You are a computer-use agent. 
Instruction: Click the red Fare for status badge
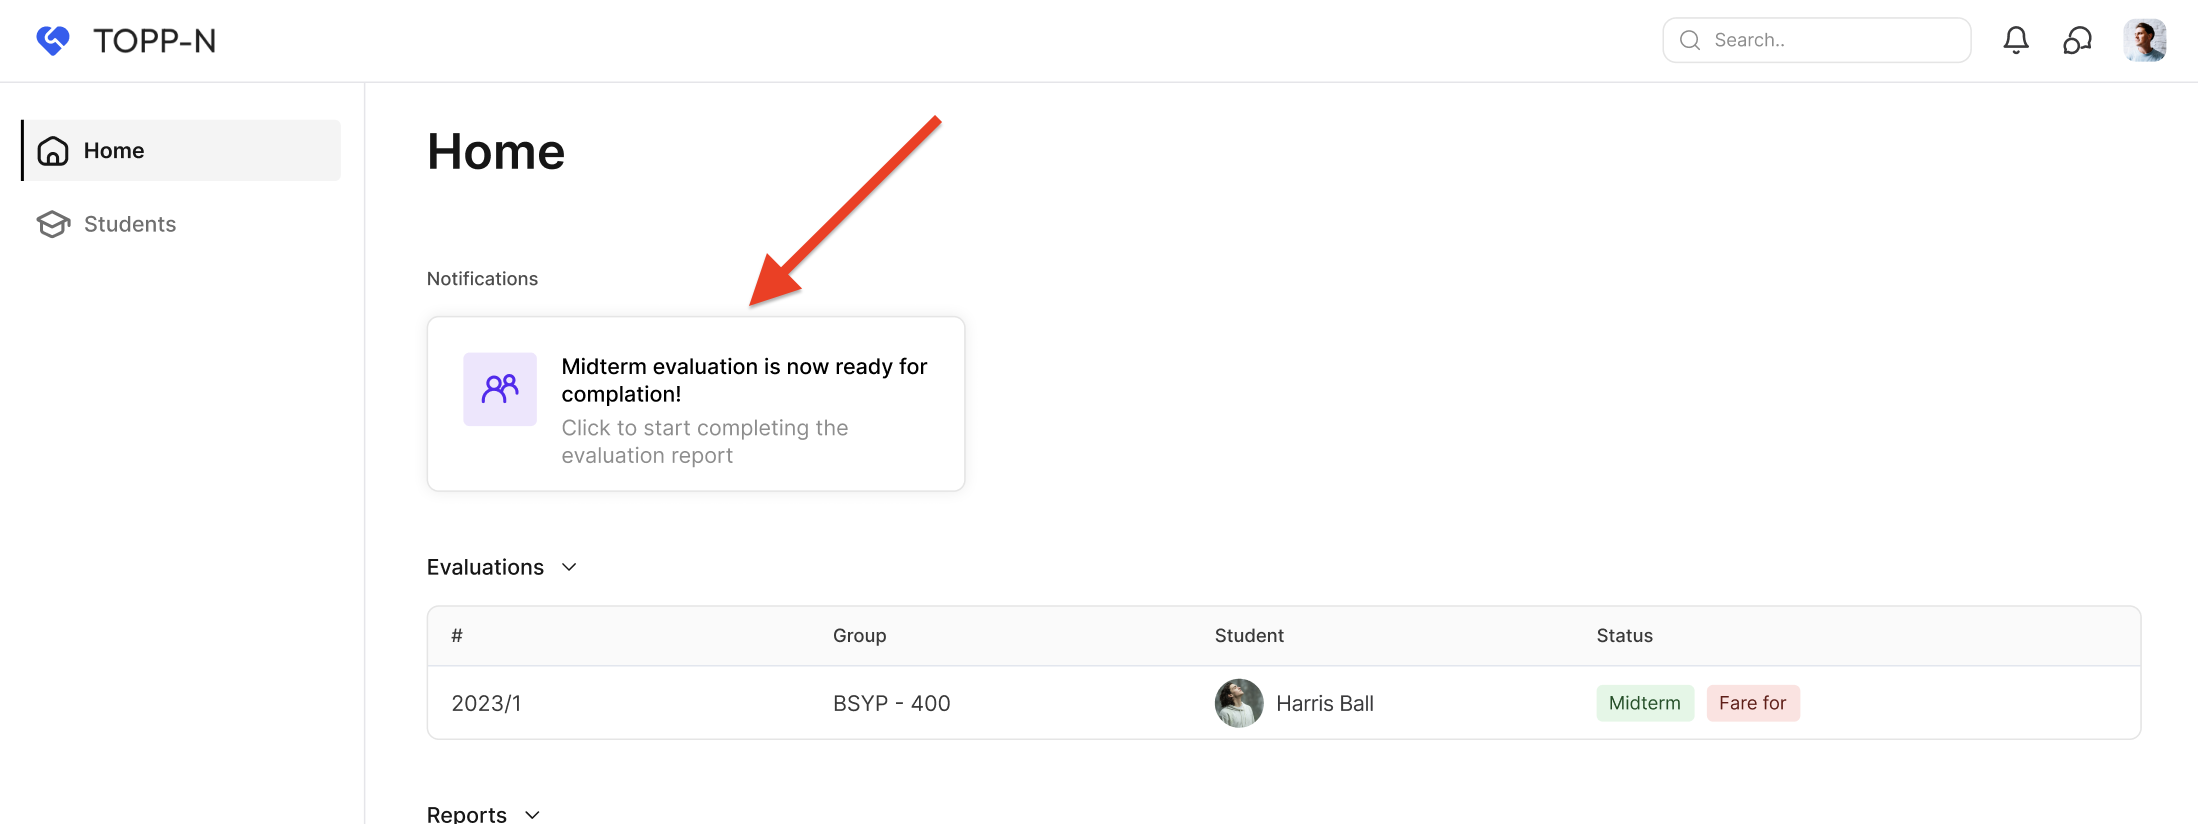click(x=1752, y=703)
